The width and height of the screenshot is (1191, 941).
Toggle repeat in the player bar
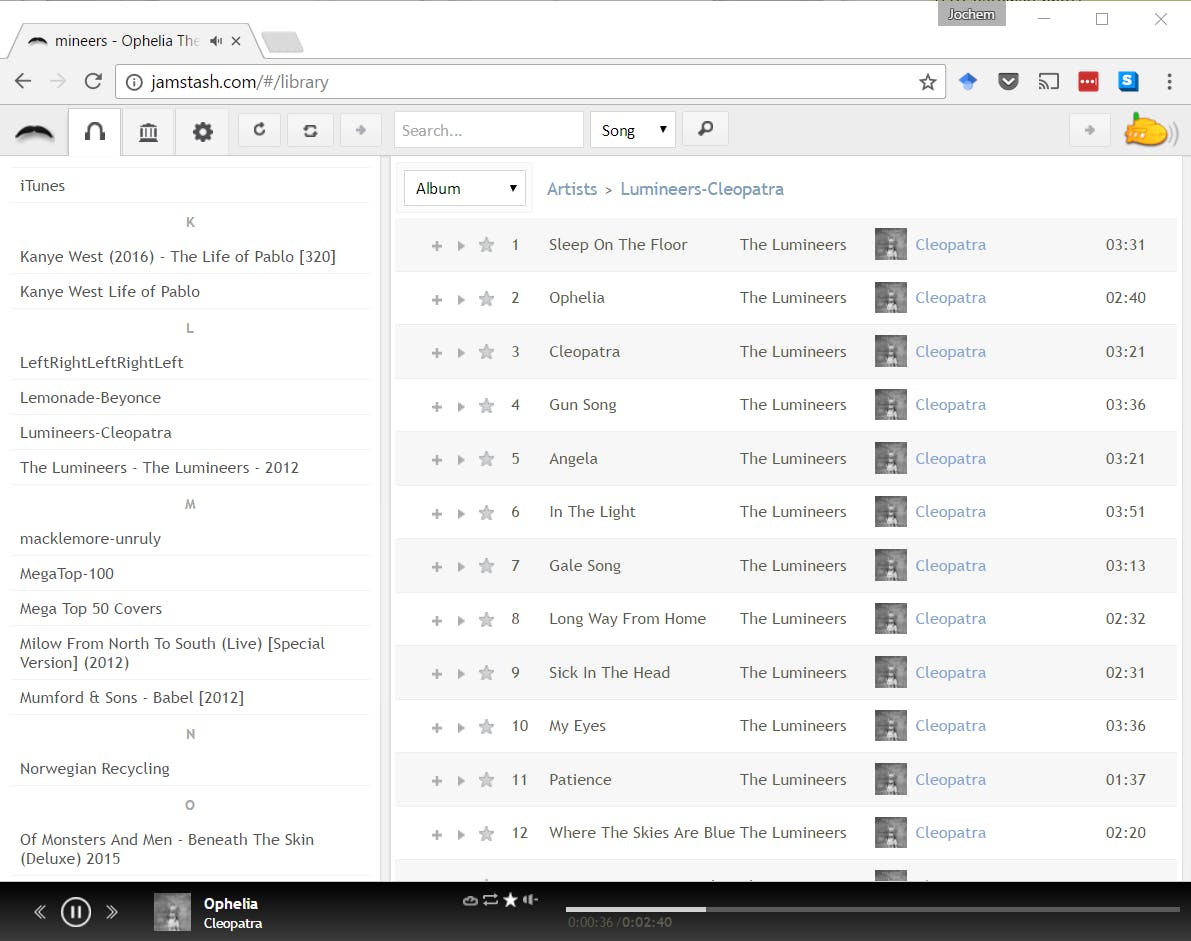491,900
